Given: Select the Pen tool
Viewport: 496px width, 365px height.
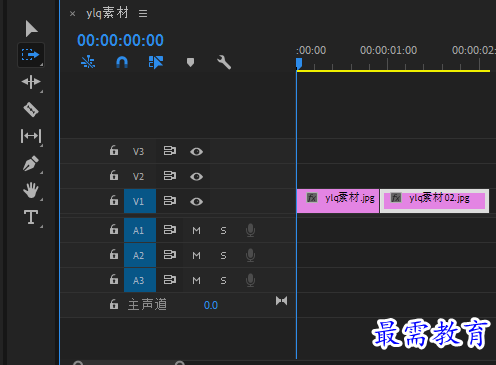Looking at the screenshot, I should point(31,163).
